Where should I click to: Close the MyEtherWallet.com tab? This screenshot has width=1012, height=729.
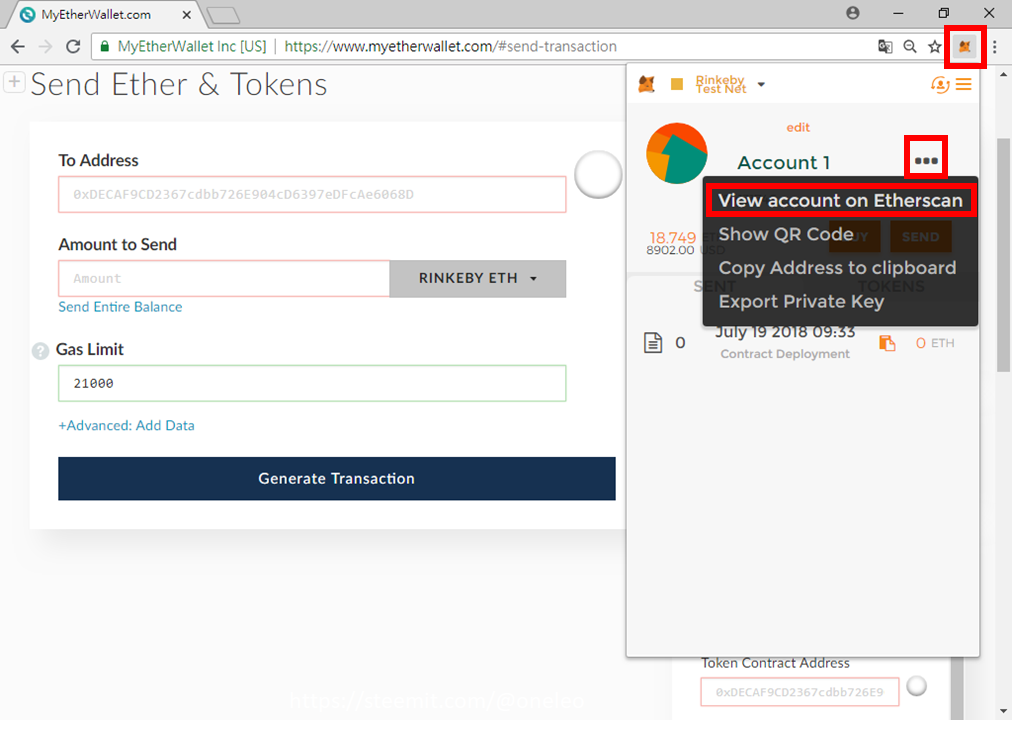coord(187,14)
